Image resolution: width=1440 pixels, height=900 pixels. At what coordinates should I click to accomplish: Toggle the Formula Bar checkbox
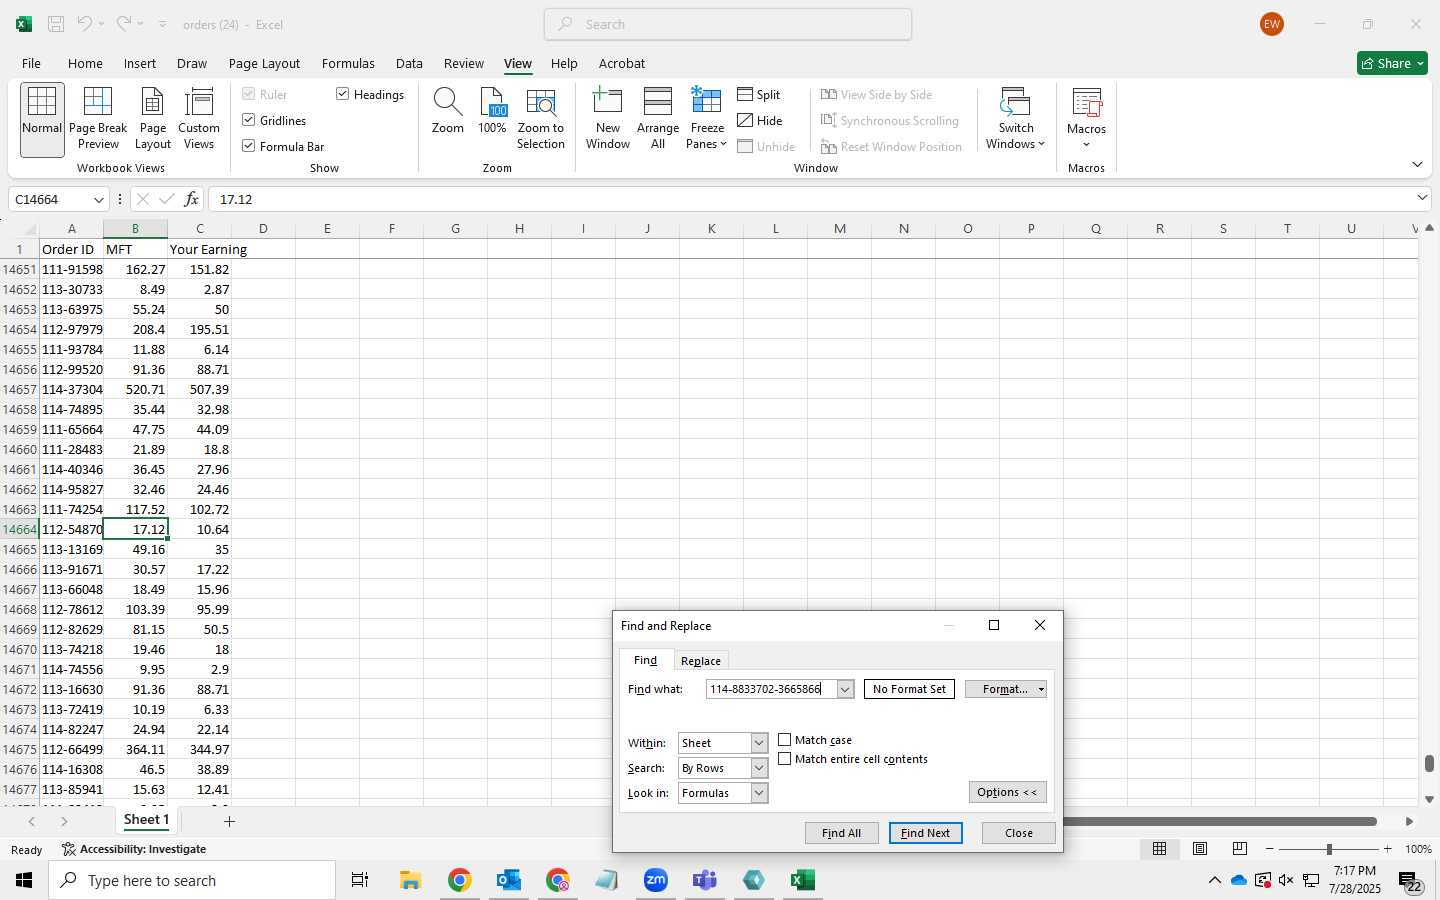(249, 146)
